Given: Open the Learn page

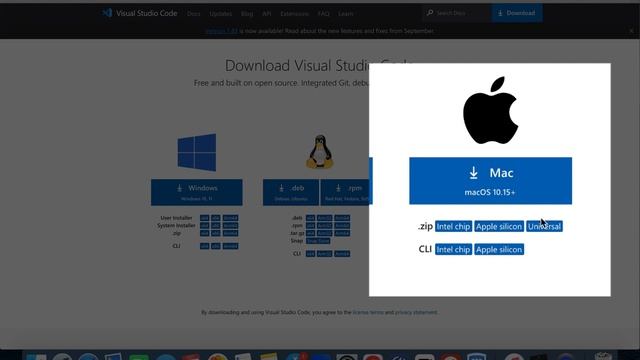Looking at the screenshot, I should point(345,14).
